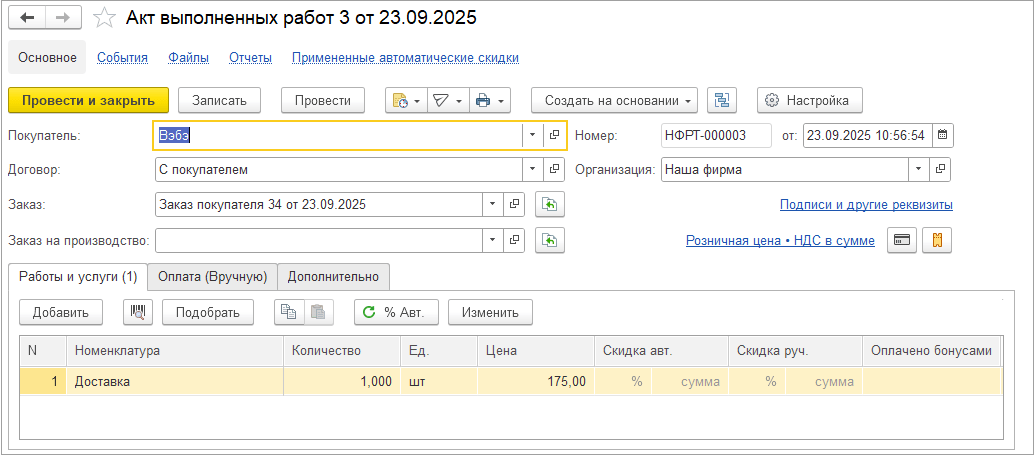Click the Номенклатура column header
The height and width of the screenshot is (455, 1034).
pyautogui.click(x=175, y=351)
